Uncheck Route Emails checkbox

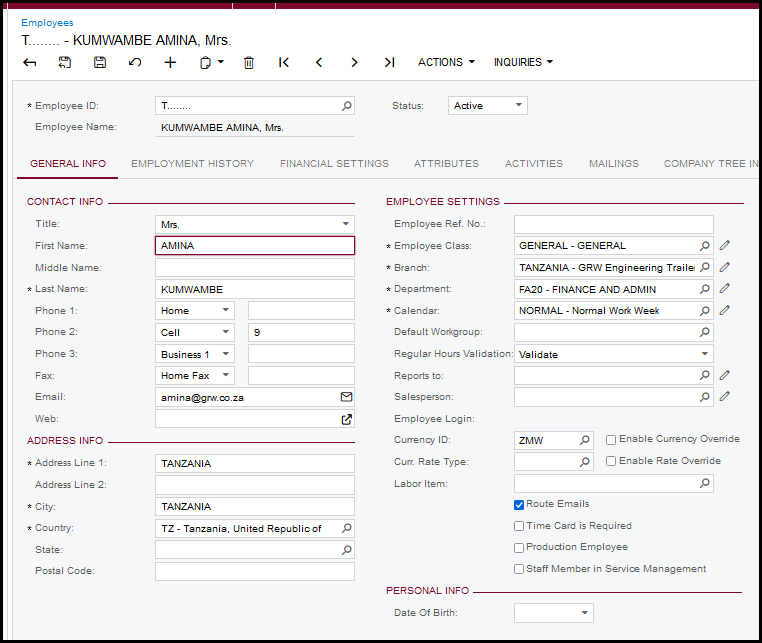[x=519, y=505]
